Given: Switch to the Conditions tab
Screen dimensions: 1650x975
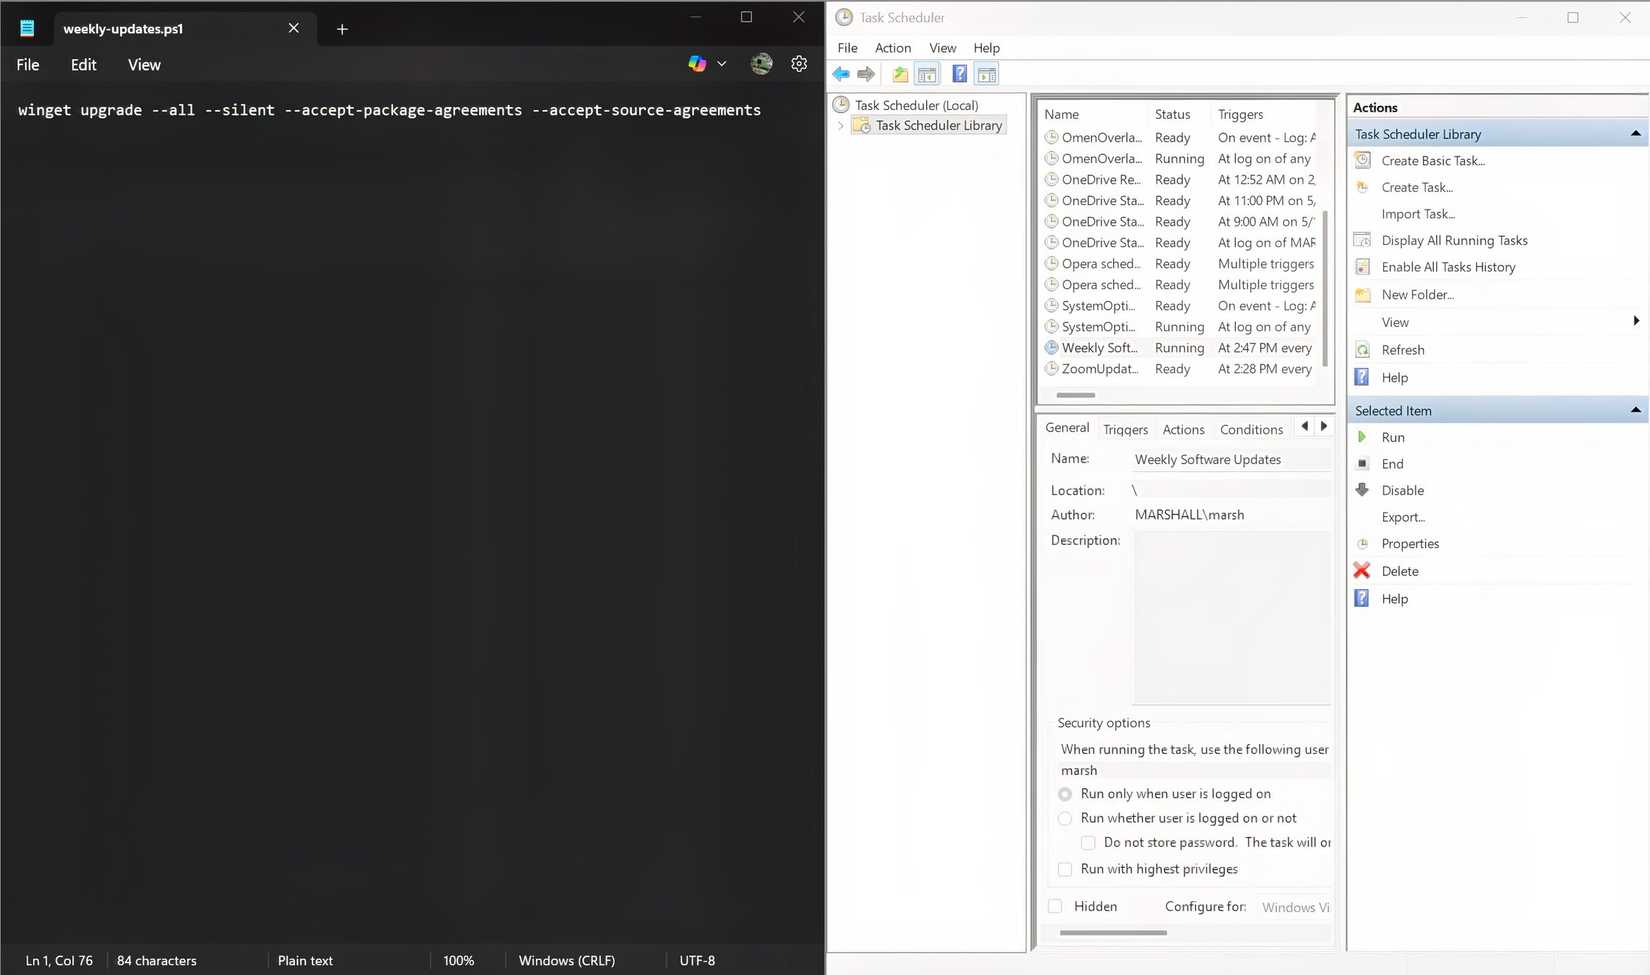Looking at the screenshot, I should [1251, 429].
